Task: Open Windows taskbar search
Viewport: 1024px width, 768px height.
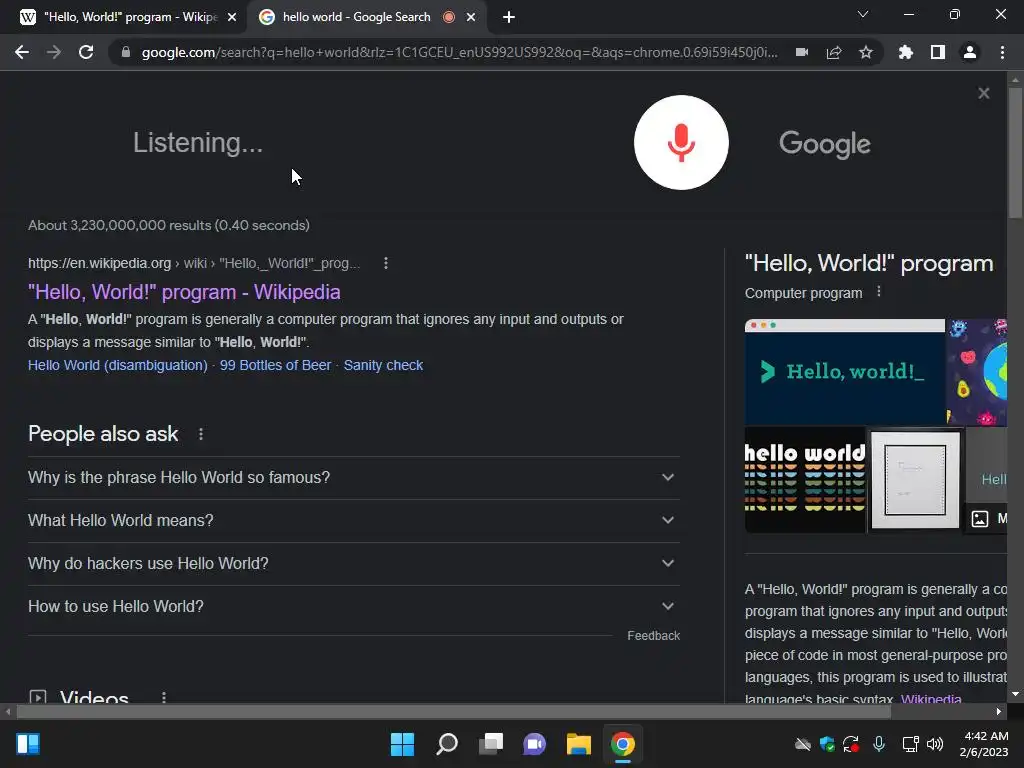Action: (x=447, y=744)
